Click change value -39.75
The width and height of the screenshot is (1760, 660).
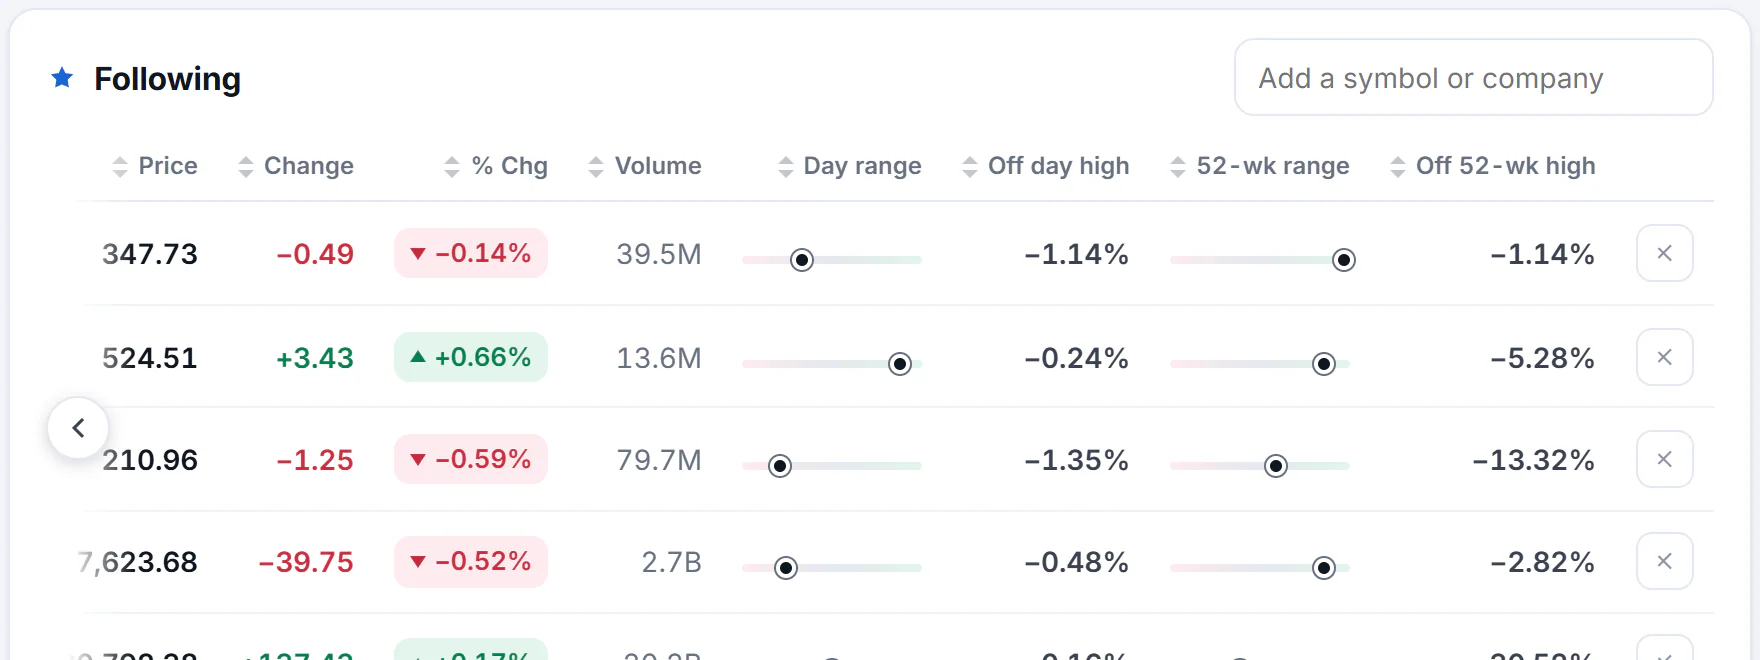306,562
